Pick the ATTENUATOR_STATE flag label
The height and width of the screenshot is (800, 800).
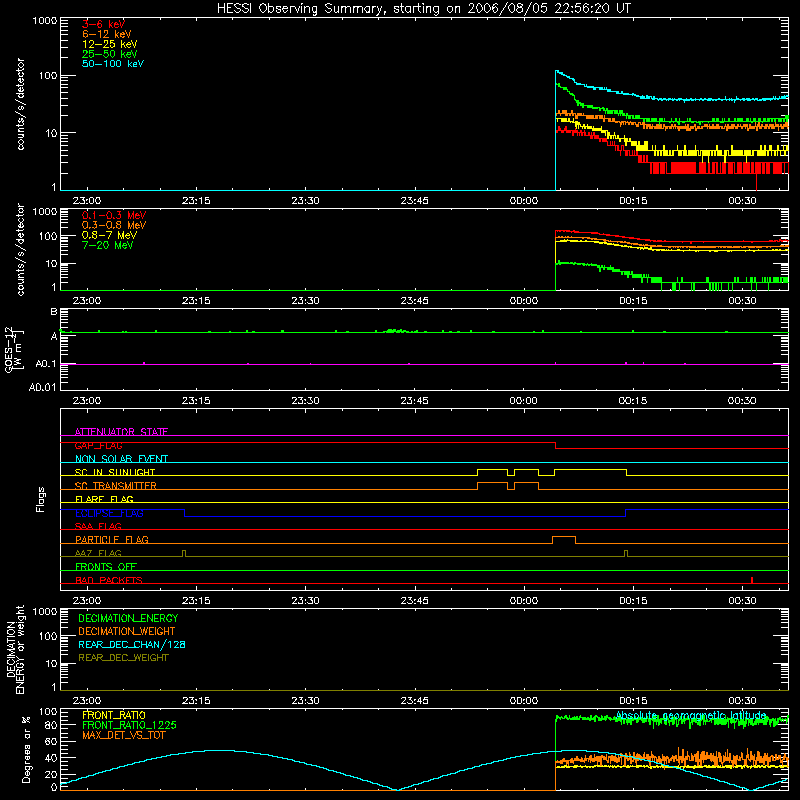coord(121,432)
